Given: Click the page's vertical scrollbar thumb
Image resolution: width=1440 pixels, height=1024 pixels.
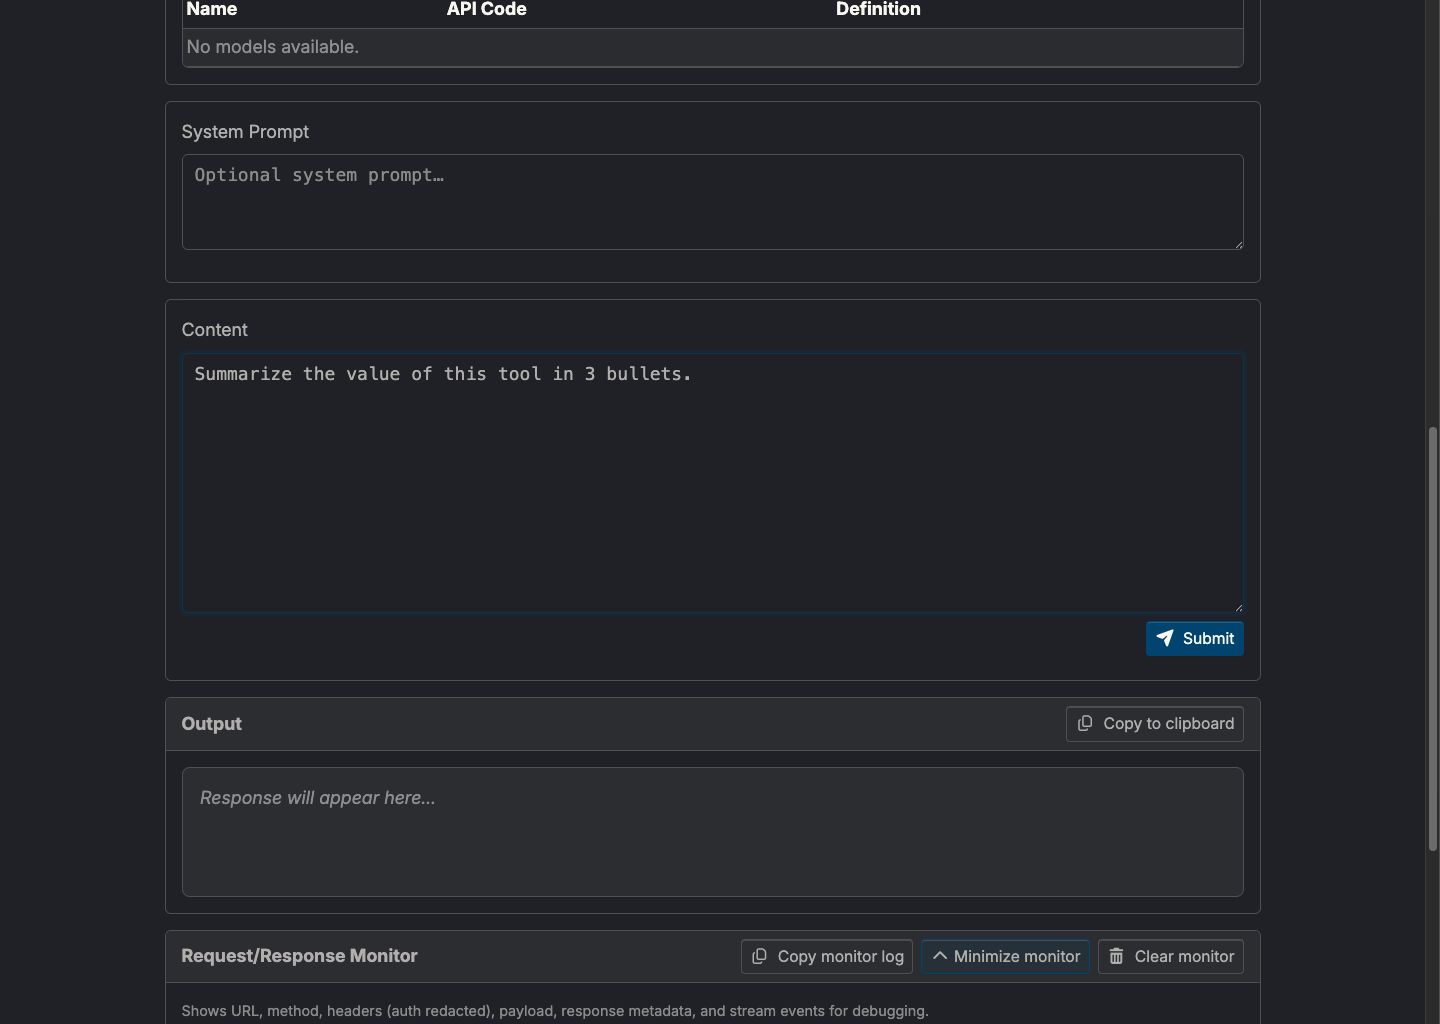Looking at the screenshot, I should [x=1432, y=638].
